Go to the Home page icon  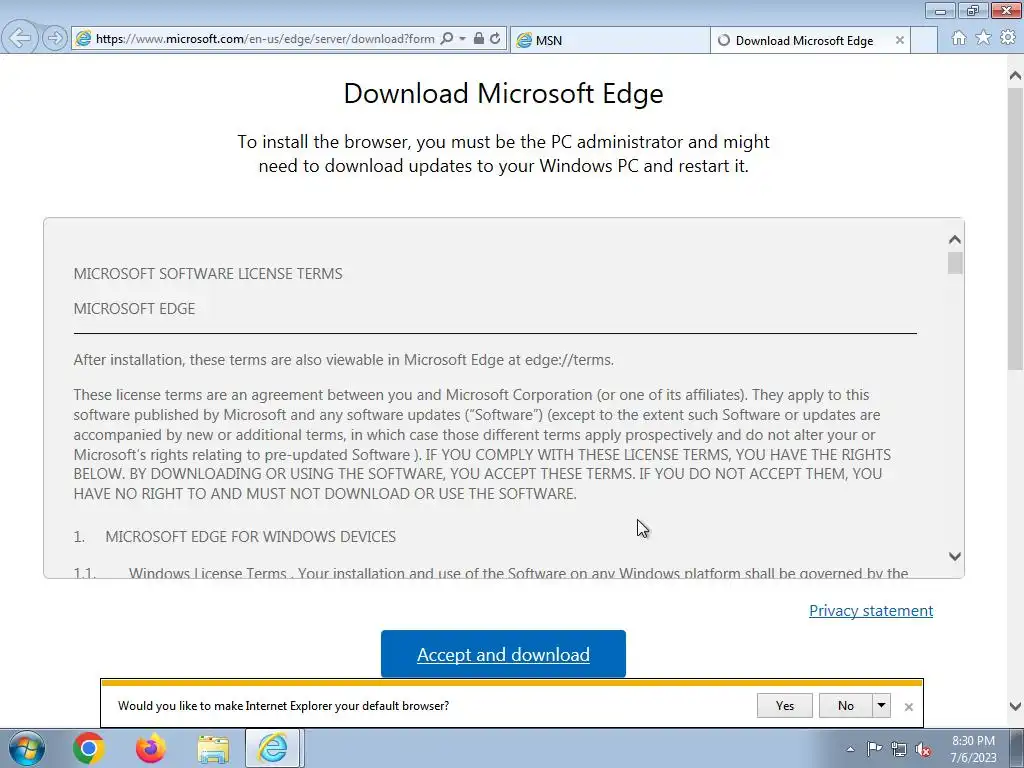pos(959,38)
